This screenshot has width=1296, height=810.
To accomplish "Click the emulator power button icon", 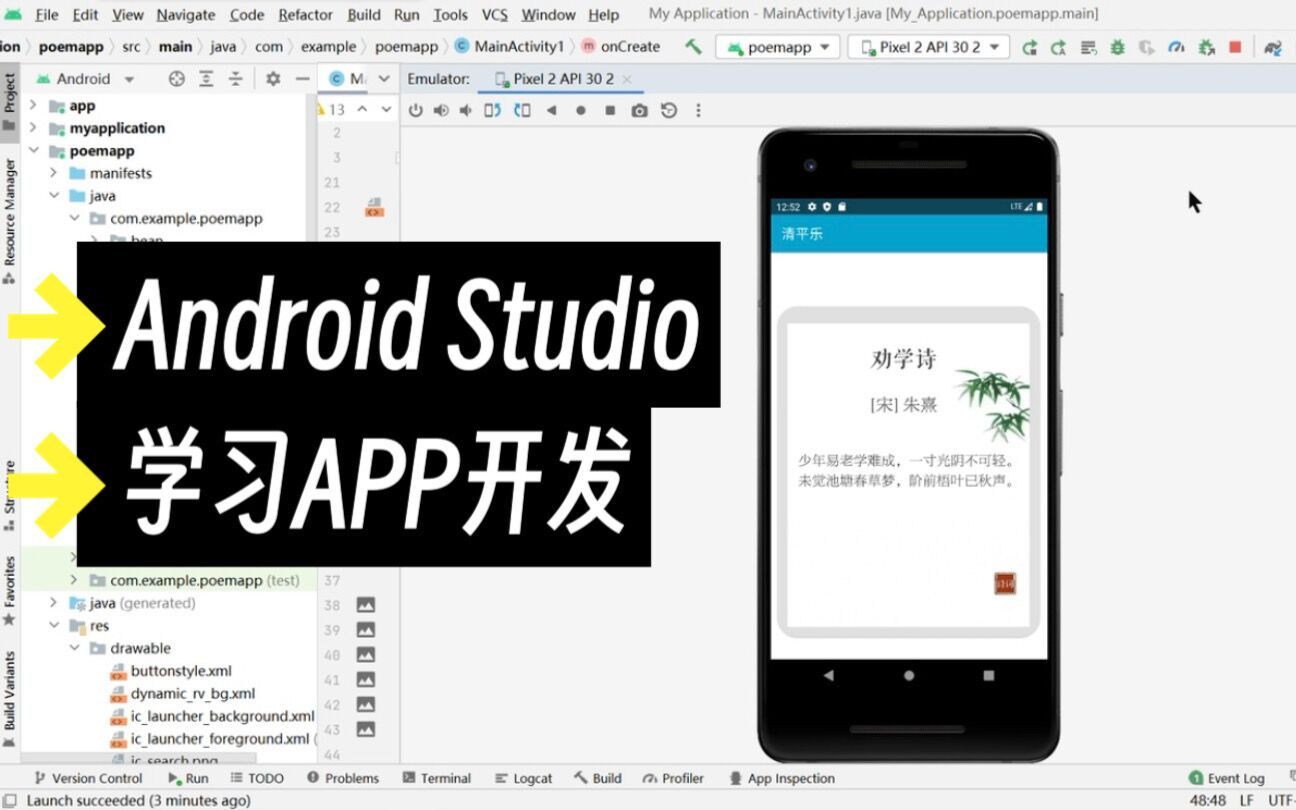I will coord(416,111).
